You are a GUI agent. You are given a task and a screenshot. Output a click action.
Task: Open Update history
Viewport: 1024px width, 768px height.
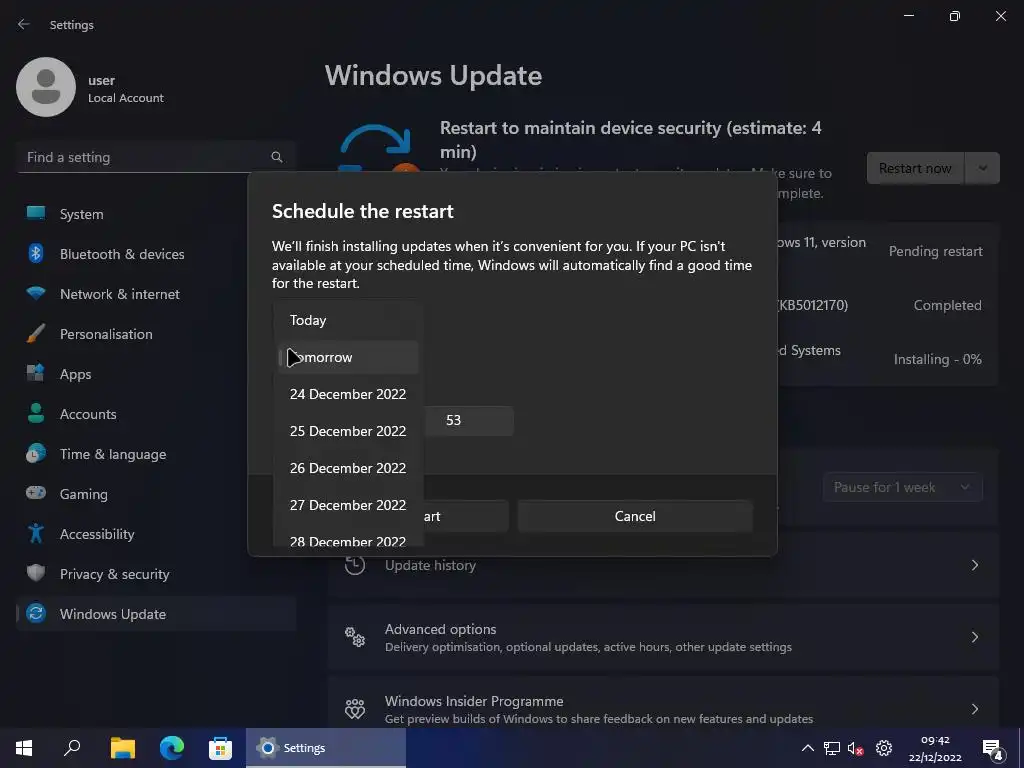(x=664, y=565)
